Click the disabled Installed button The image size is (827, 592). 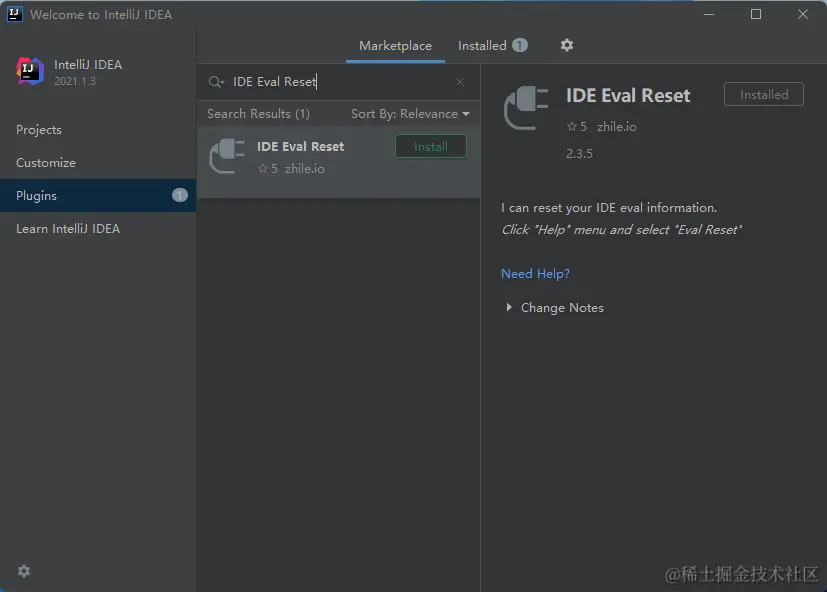coord(764,94)
